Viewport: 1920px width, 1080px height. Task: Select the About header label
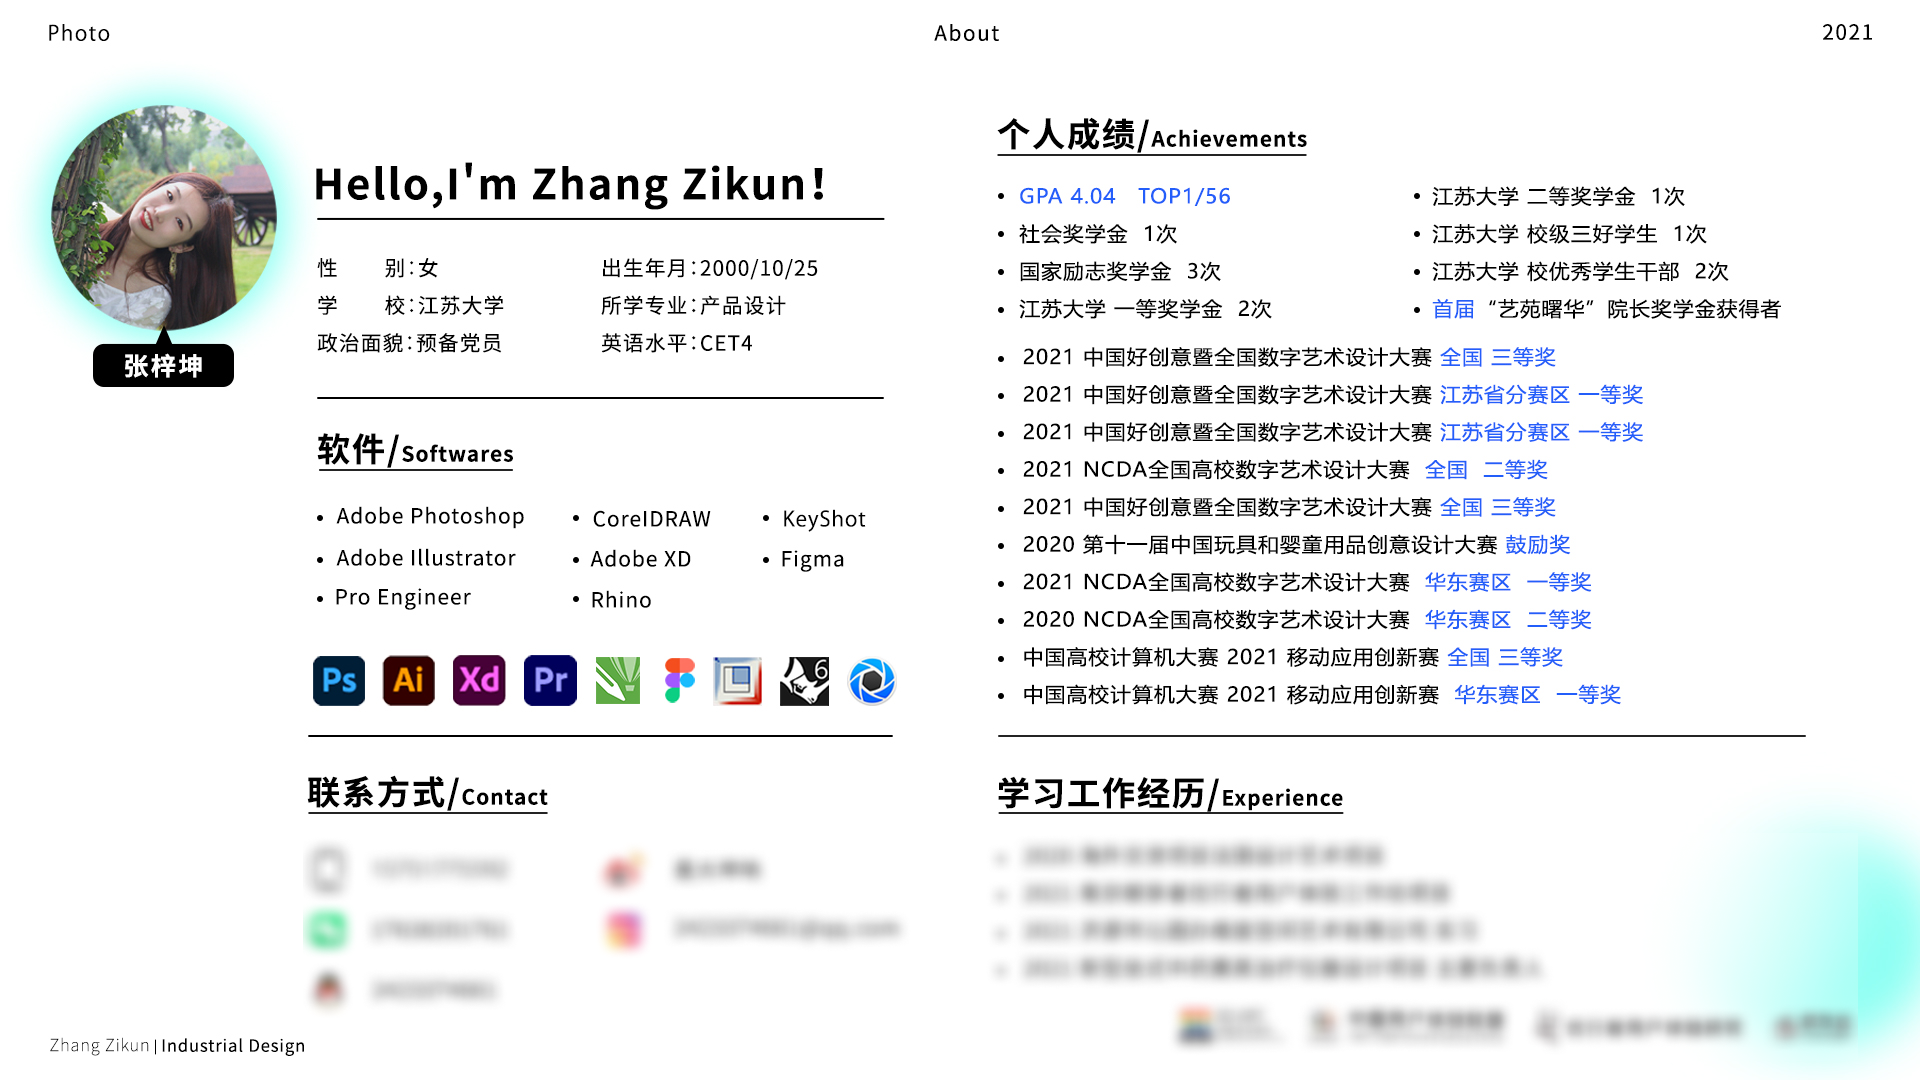click(x=966, y=33)
